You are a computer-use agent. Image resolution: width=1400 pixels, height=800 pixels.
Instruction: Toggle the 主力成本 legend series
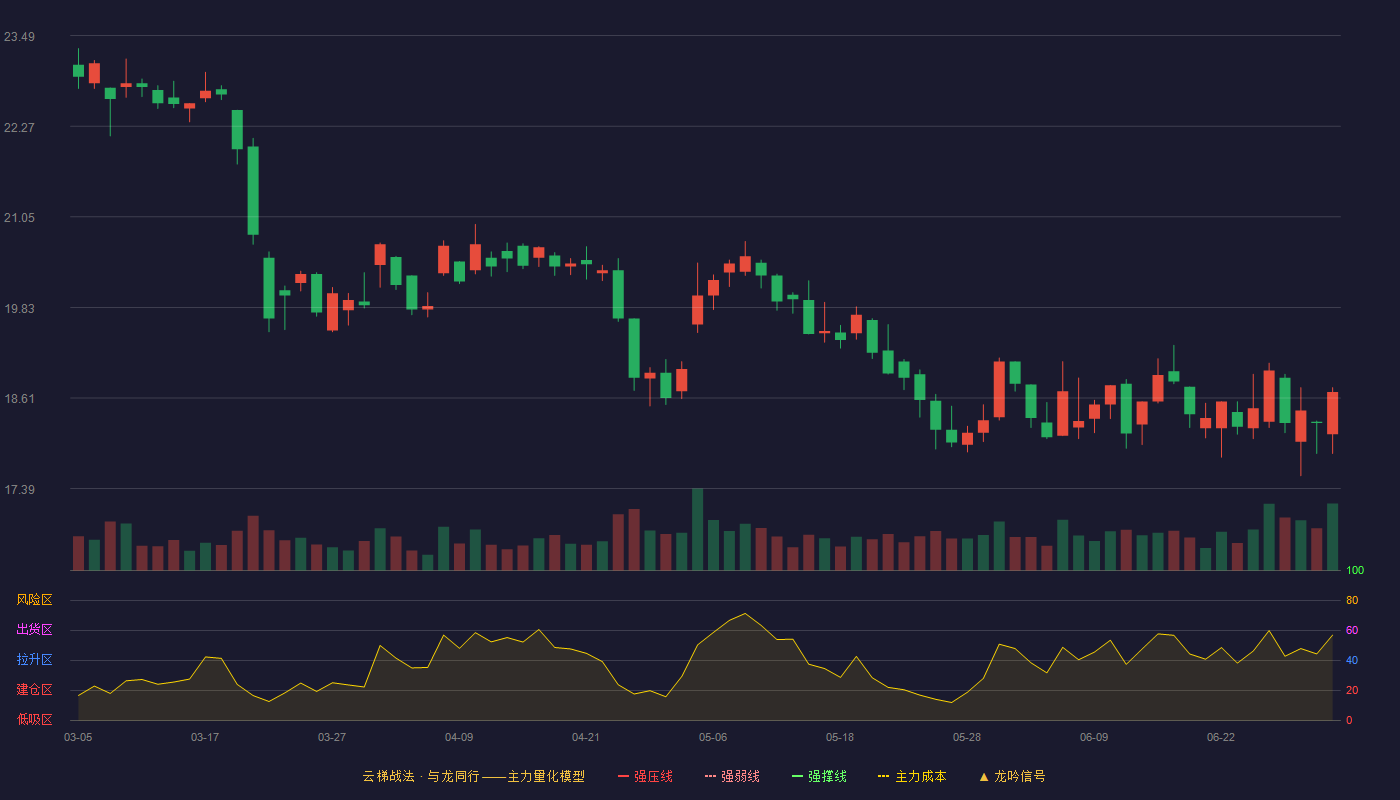click(x=912, y=776)
